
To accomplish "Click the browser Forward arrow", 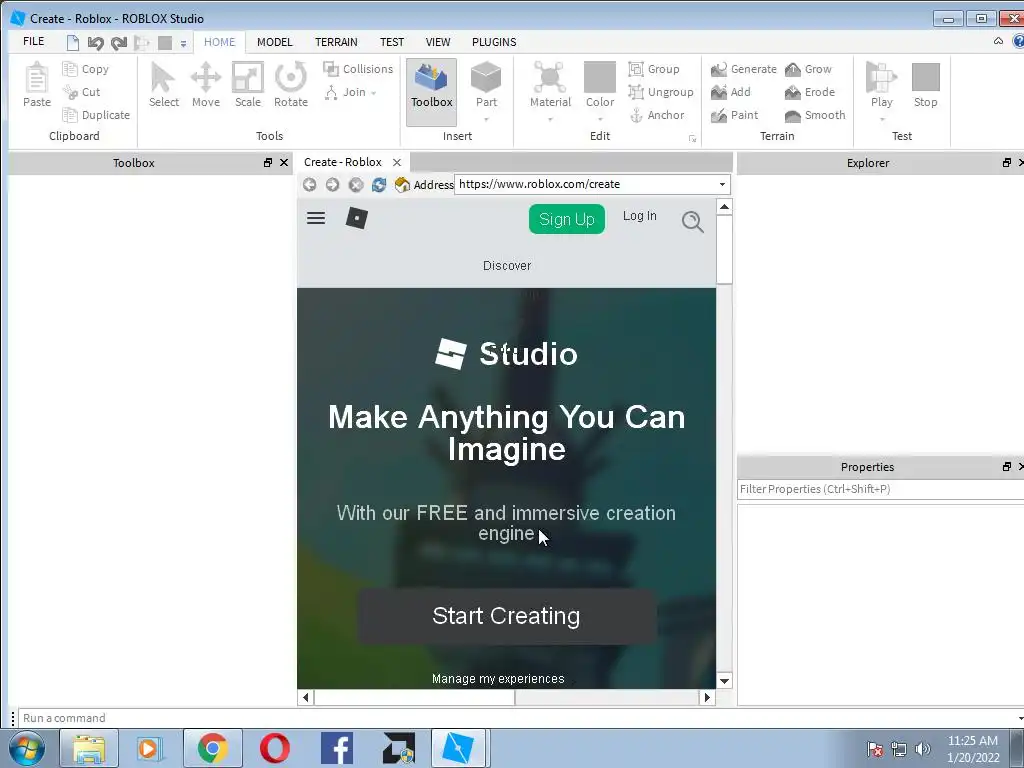I will [332, 185].
